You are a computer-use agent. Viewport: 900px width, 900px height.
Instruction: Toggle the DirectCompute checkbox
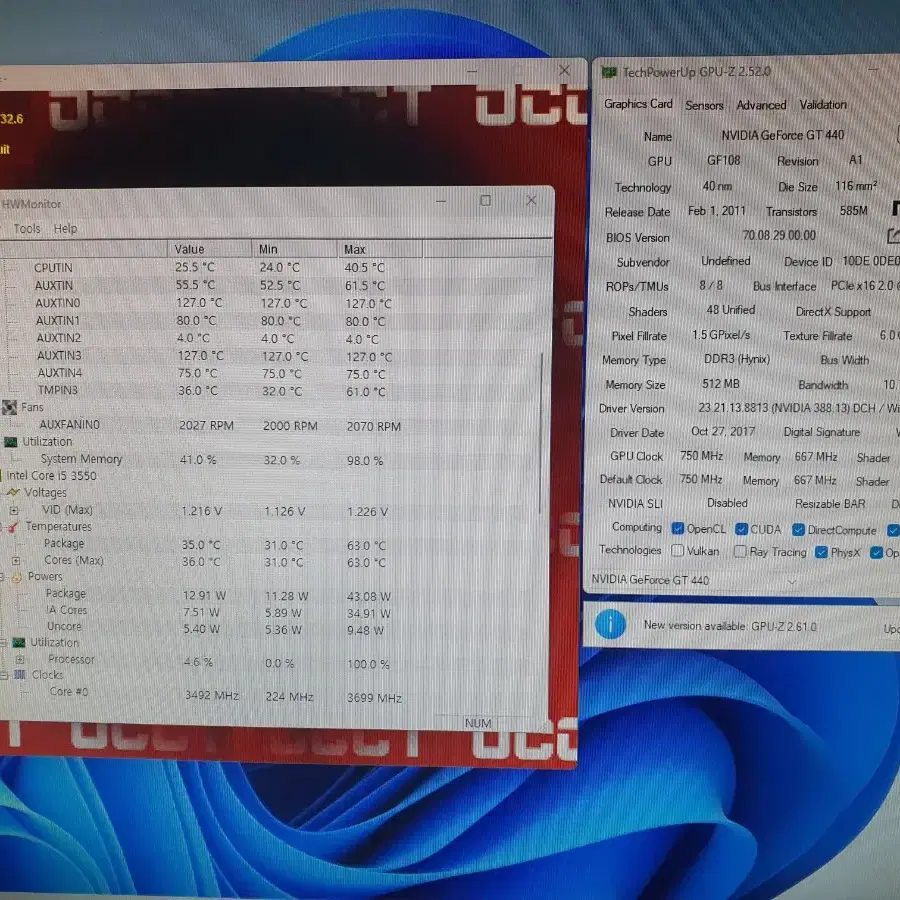pyautogui.click(x=798, y=530)
